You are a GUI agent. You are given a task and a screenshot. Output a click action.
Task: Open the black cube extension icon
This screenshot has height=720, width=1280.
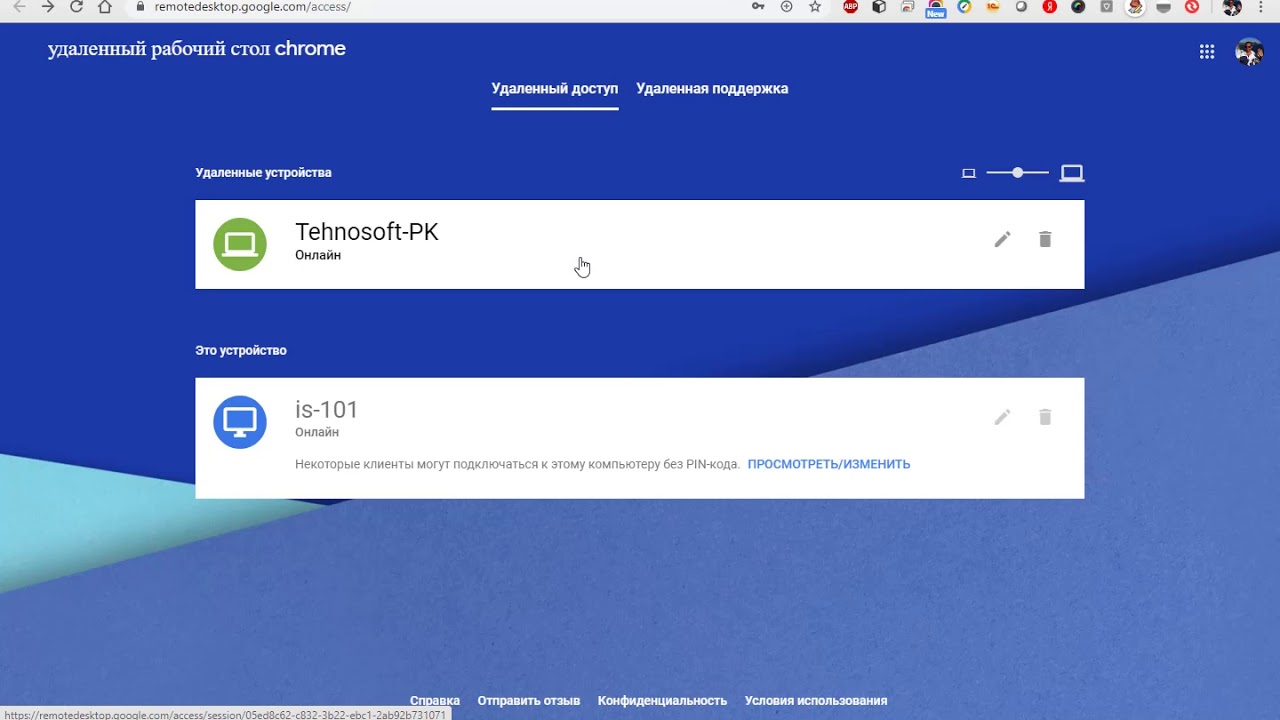click(879, 7)
